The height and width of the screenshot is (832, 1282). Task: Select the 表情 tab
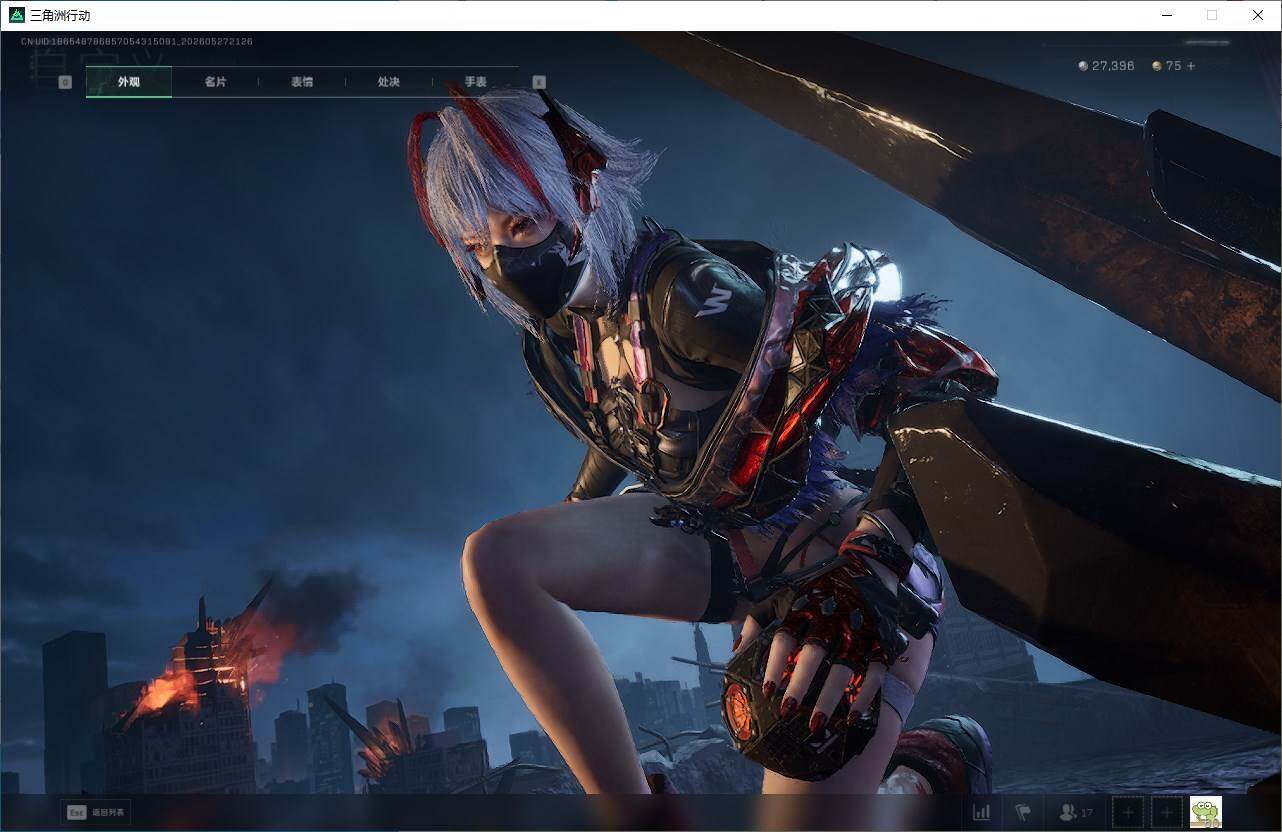click(302, 82)
